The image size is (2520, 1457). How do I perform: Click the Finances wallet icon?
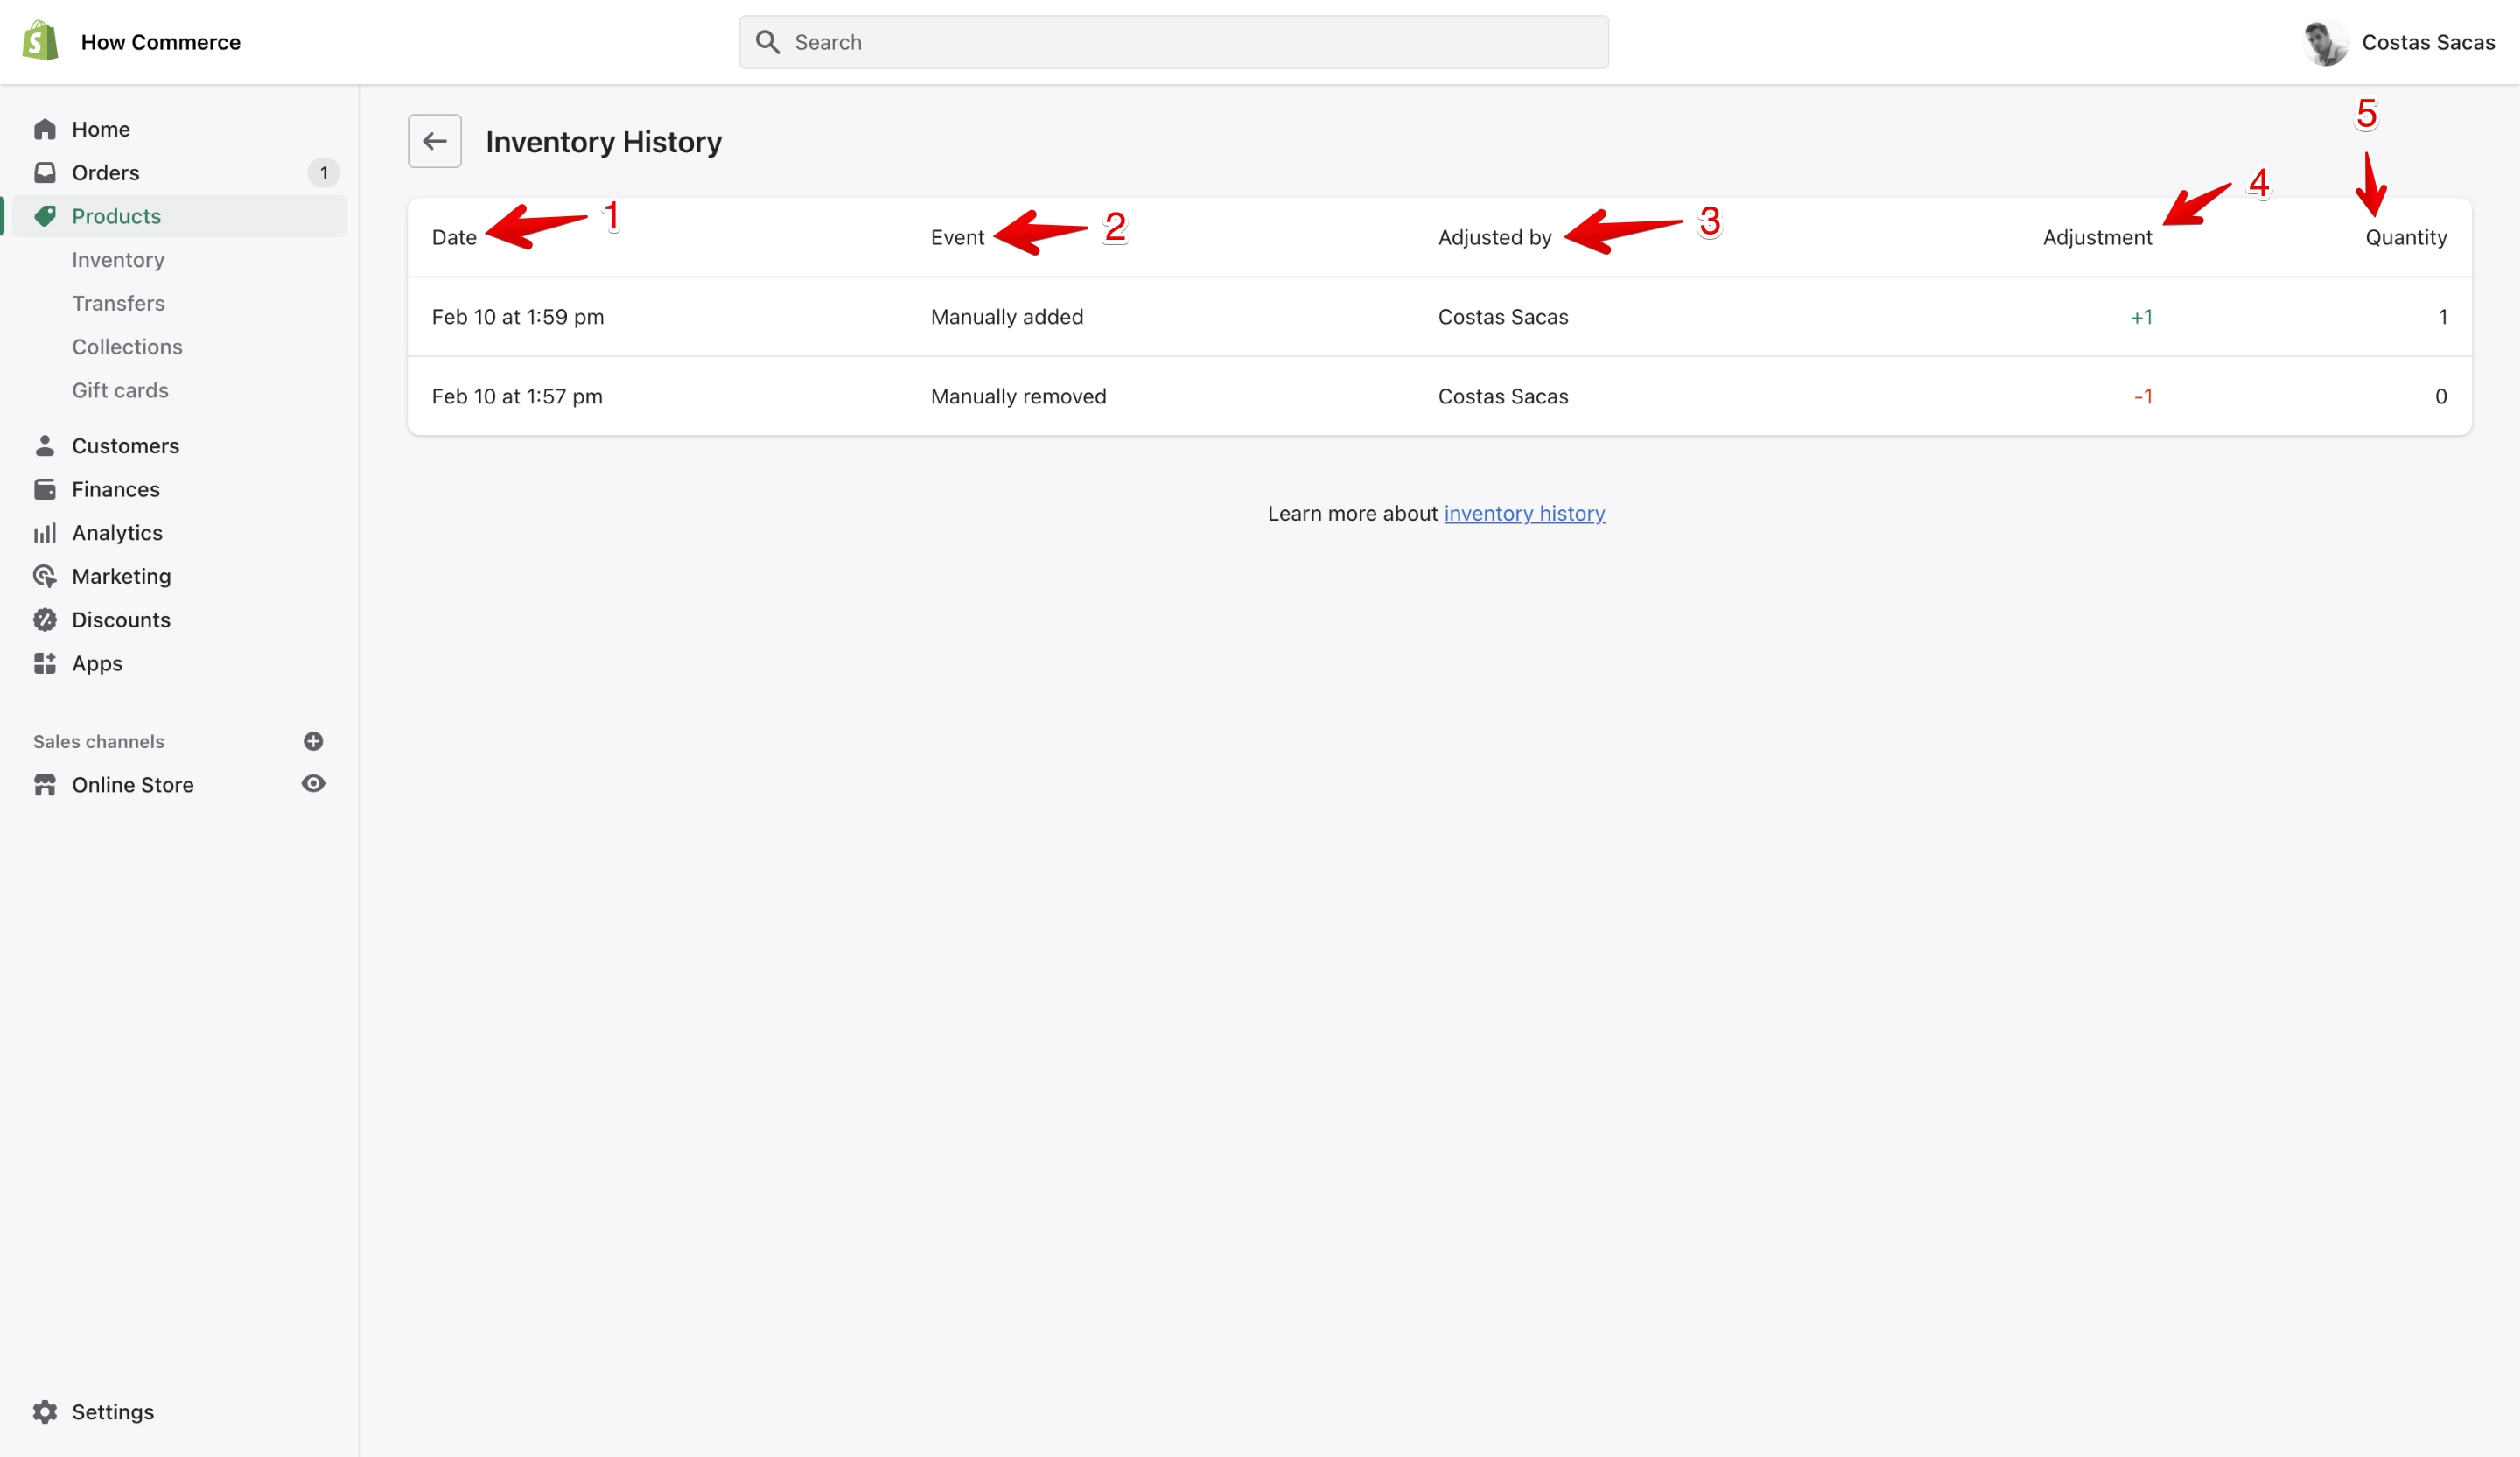coord(45,489)
